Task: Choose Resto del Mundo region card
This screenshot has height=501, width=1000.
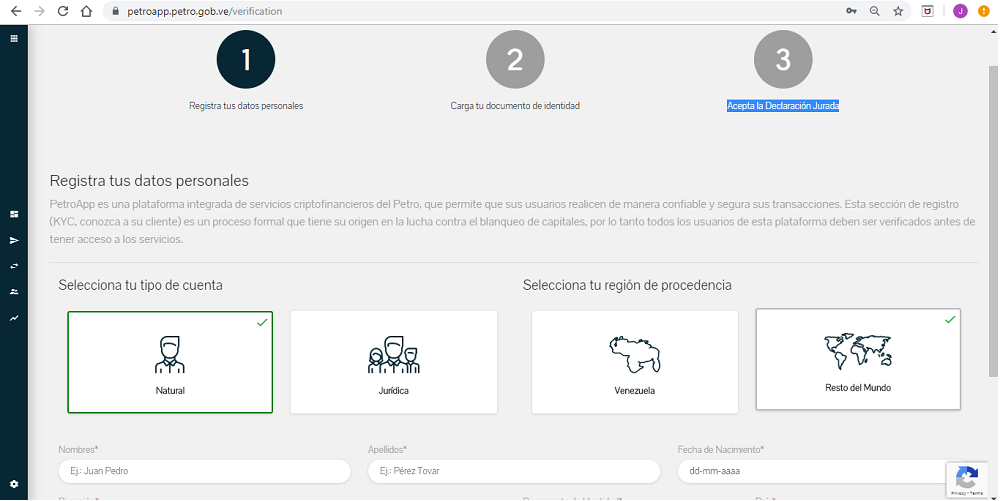Action: coord(858,359)
